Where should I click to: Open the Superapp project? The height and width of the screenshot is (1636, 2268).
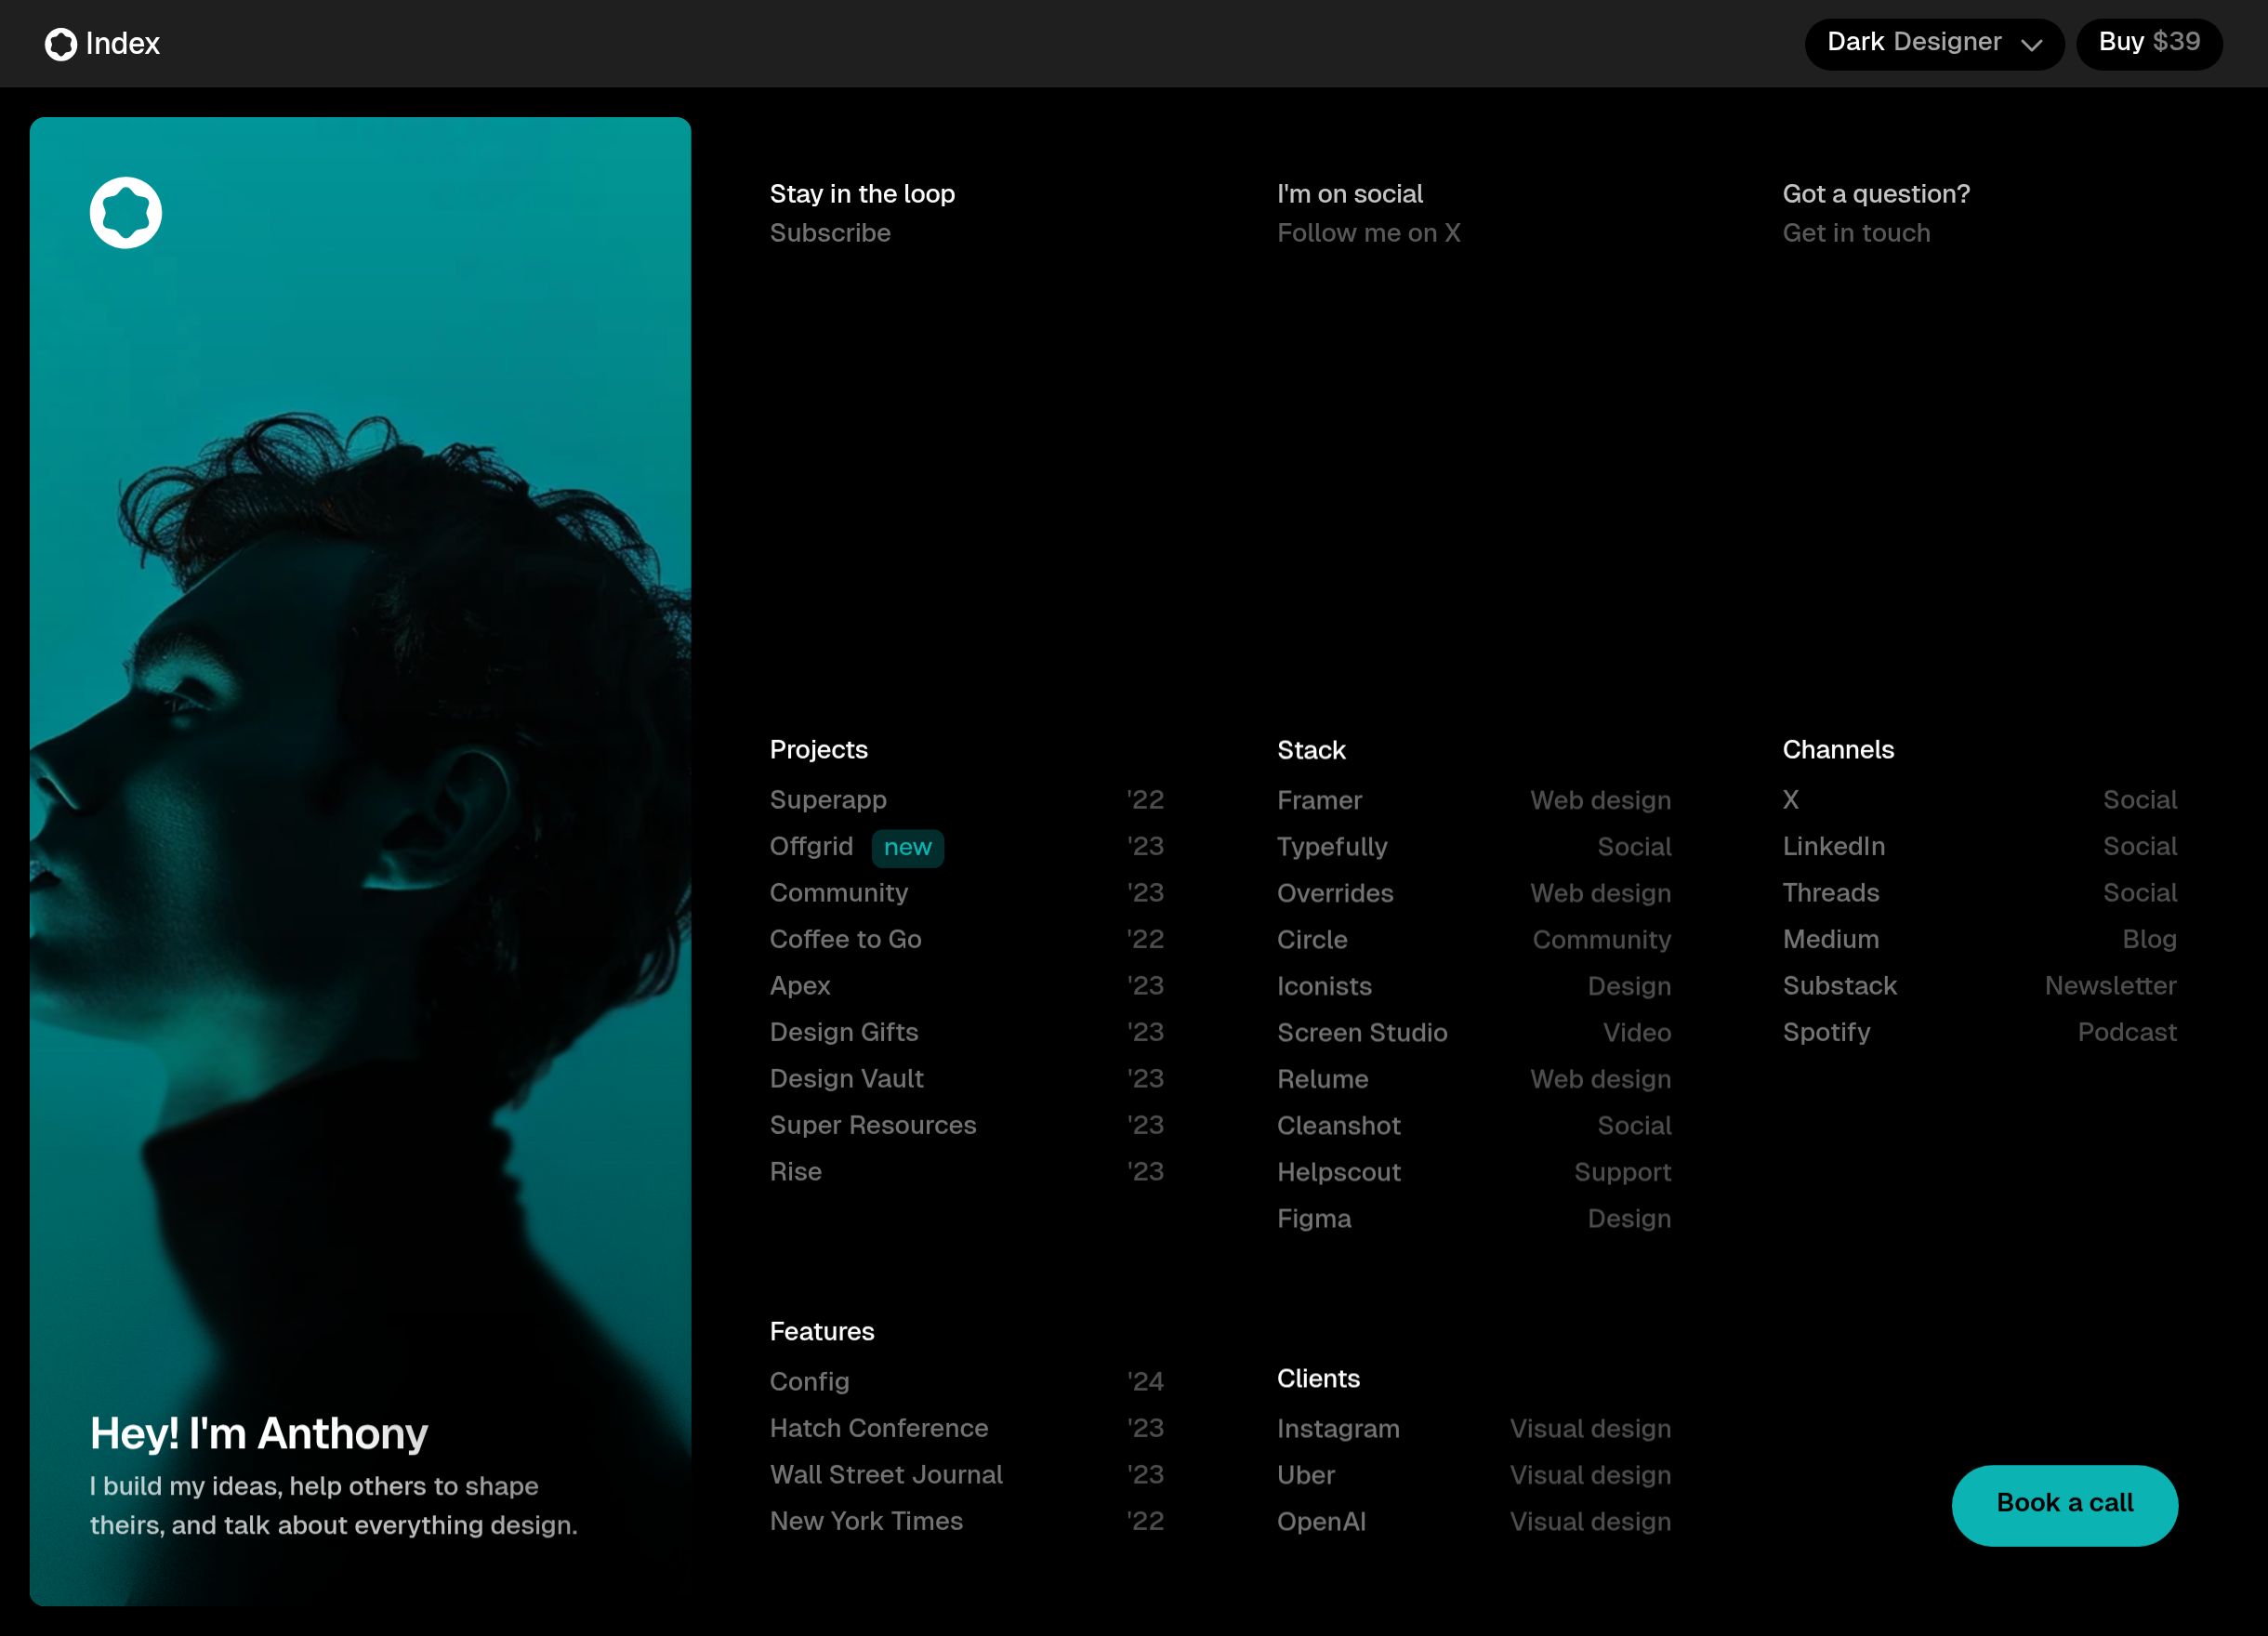828,800
